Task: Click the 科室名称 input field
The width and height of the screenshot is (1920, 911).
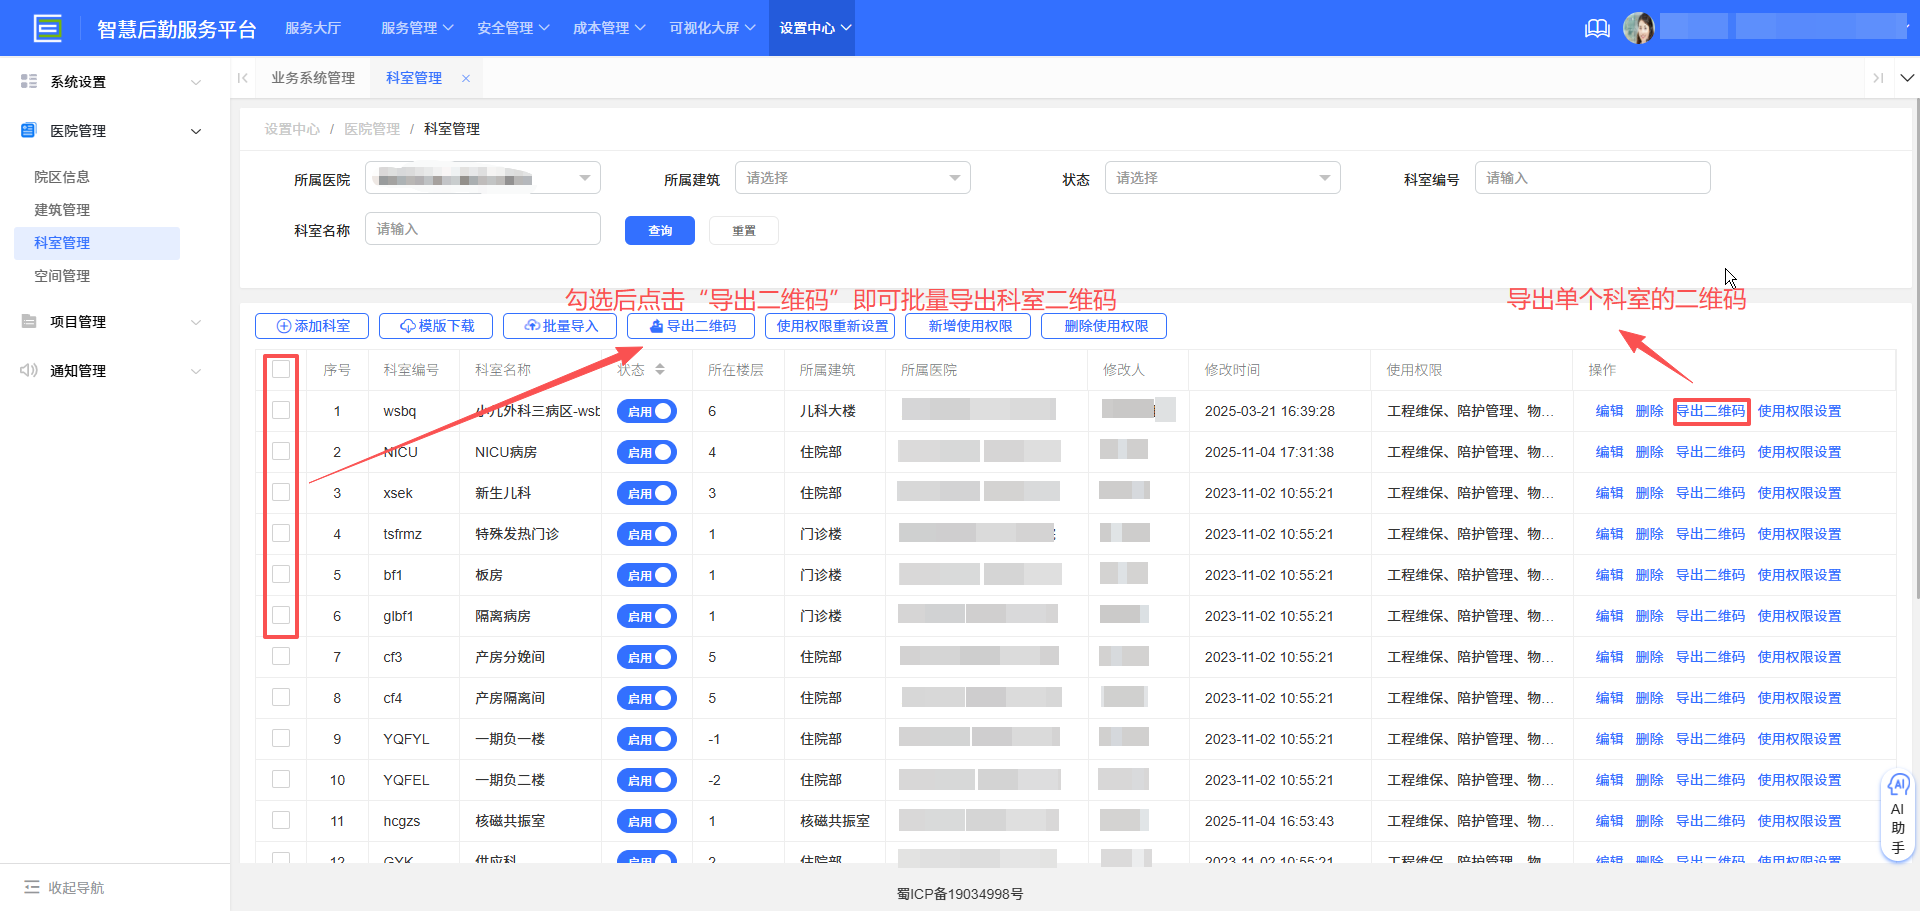Action: pos(482,229)
